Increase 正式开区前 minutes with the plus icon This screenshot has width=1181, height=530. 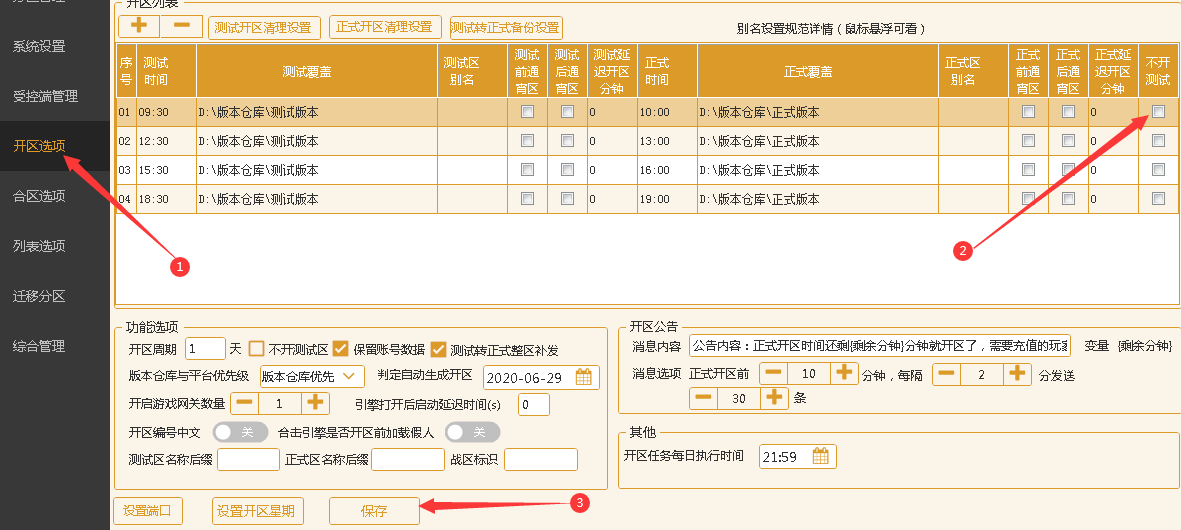click(845, 373)
